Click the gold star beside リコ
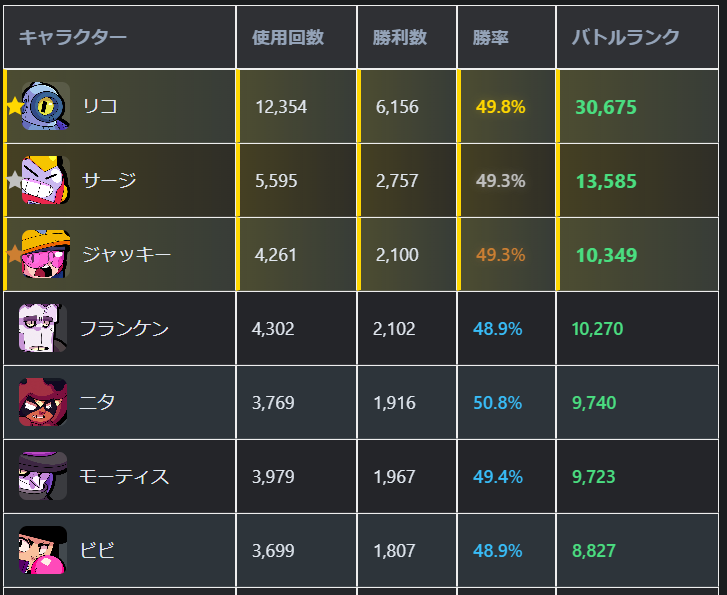This screenshot has width=727, height=595. click(x=14, y=106)
